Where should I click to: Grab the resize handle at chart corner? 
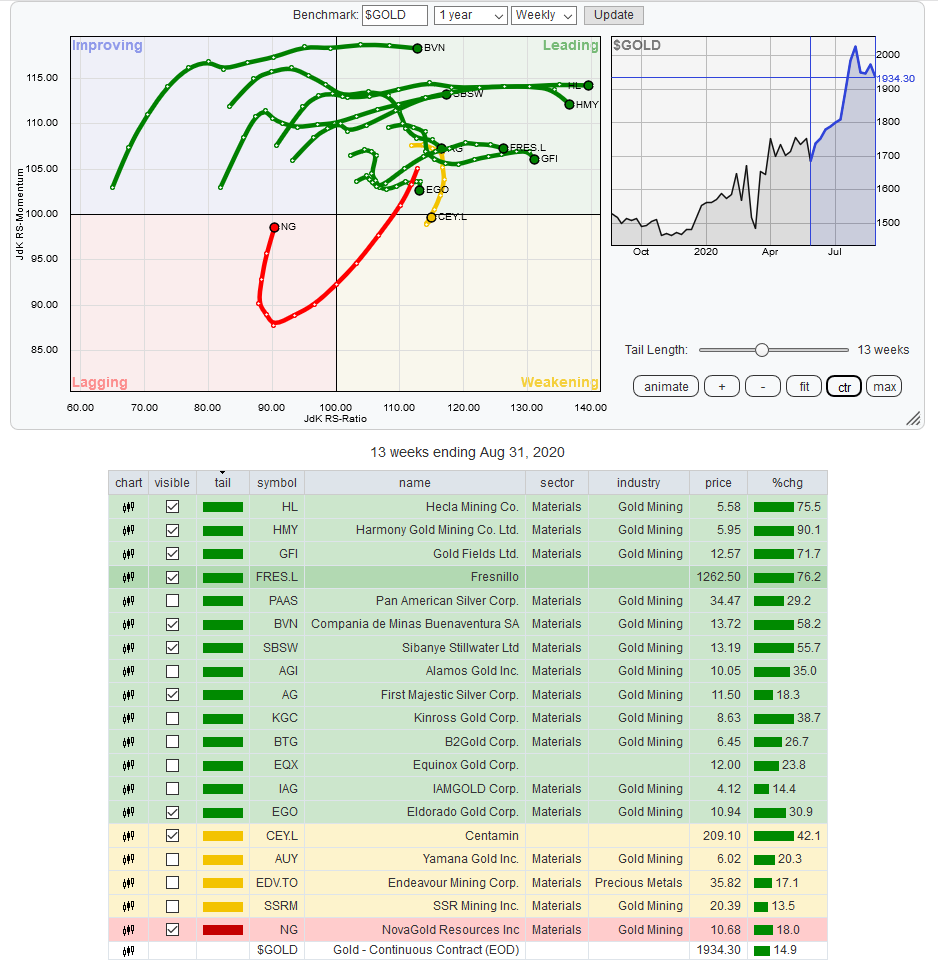pos(913,418)
